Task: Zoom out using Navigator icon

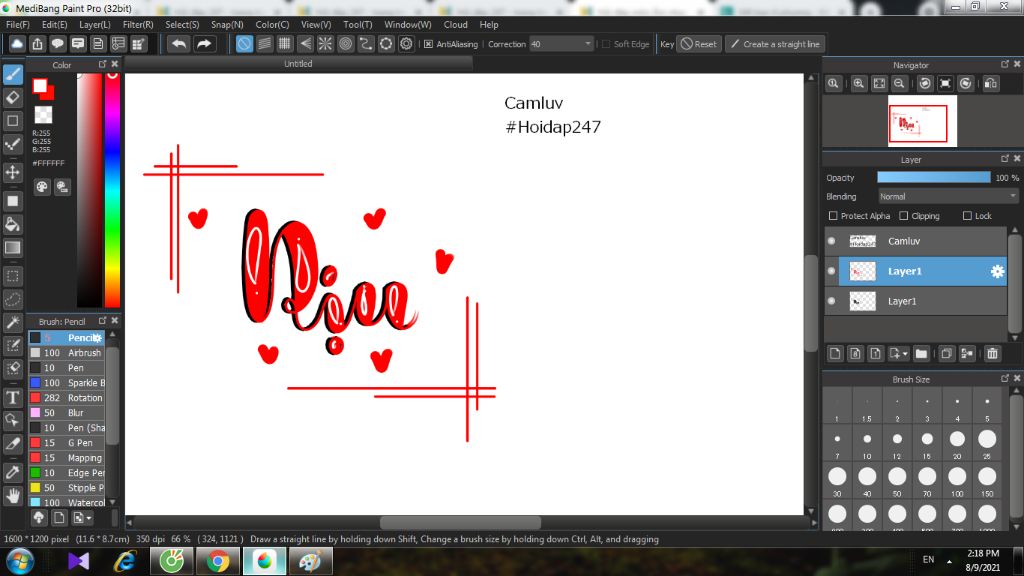Action: coord(899,84)
